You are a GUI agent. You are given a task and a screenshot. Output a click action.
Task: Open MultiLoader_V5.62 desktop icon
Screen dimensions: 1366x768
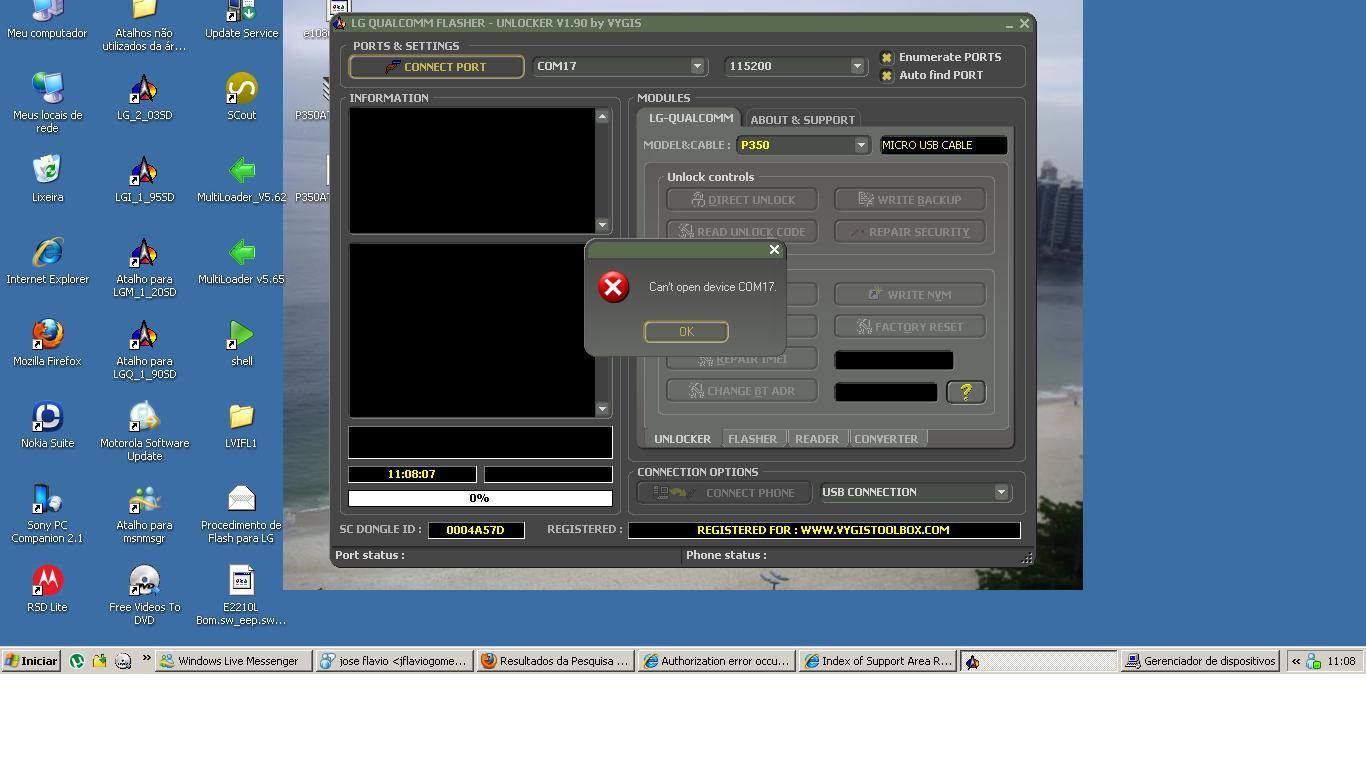[241, 178]
